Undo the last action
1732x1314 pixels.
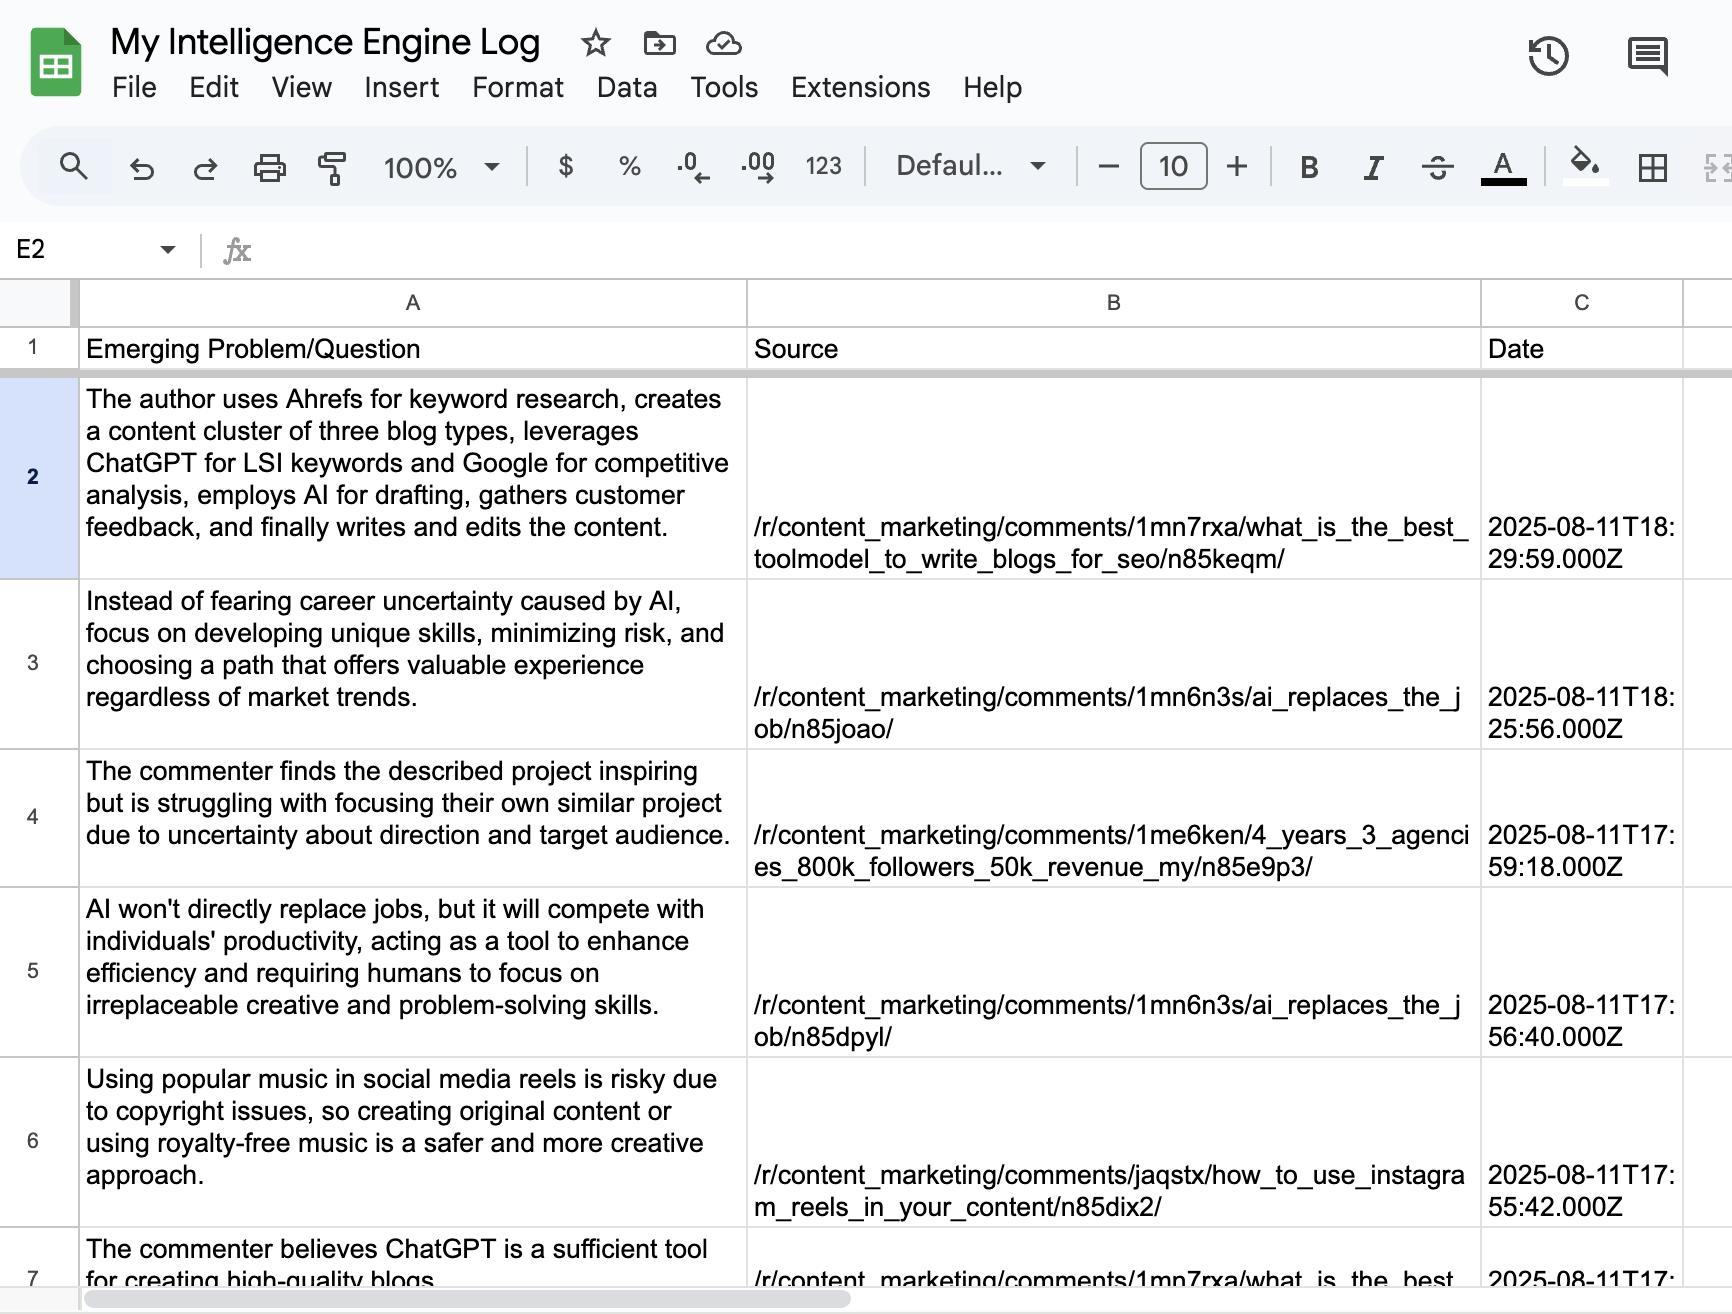click(x=141, y=167)
